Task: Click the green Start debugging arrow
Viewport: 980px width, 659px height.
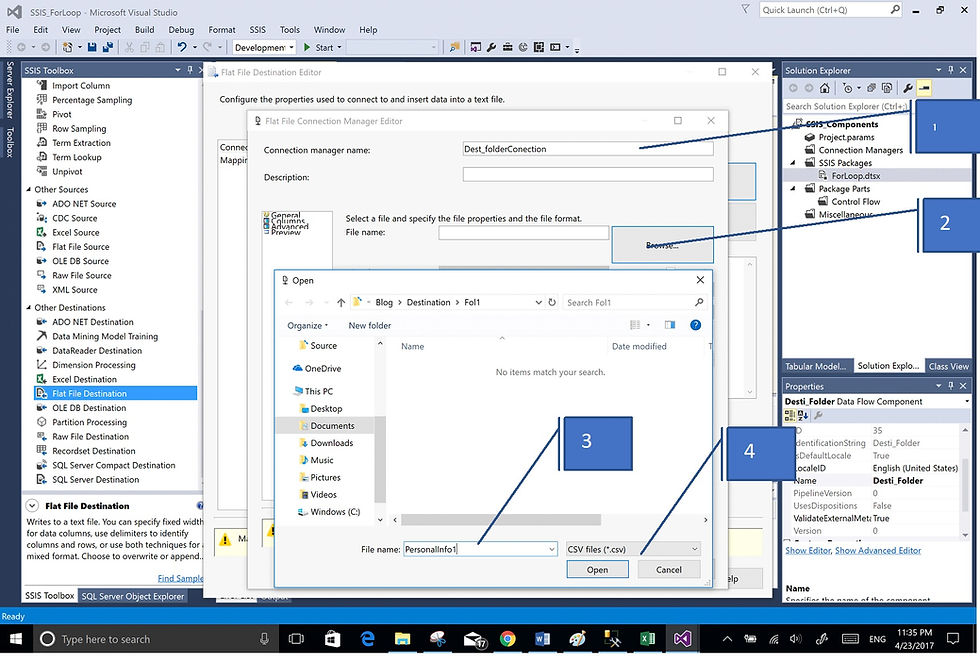Action: (x=307, y=47)
